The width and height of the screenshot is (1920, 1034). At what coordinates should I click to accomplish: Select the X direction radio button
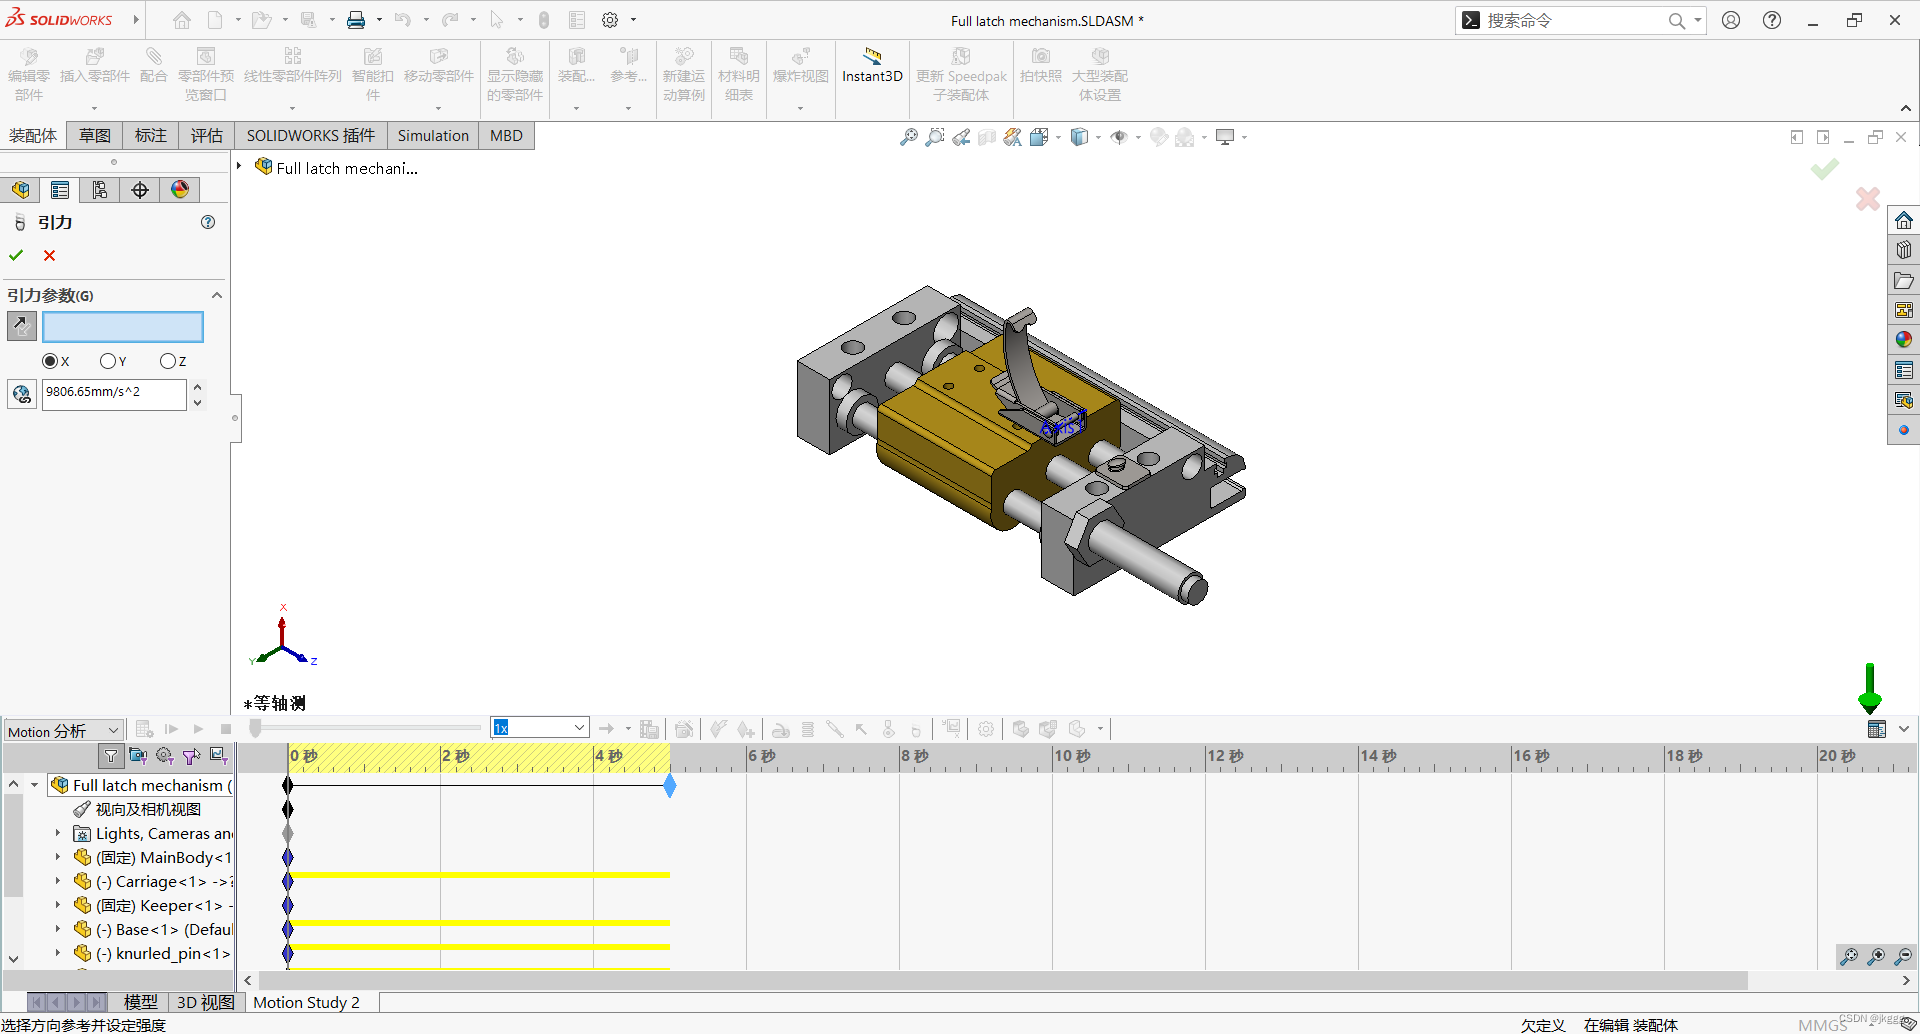(x=50, y=361)
